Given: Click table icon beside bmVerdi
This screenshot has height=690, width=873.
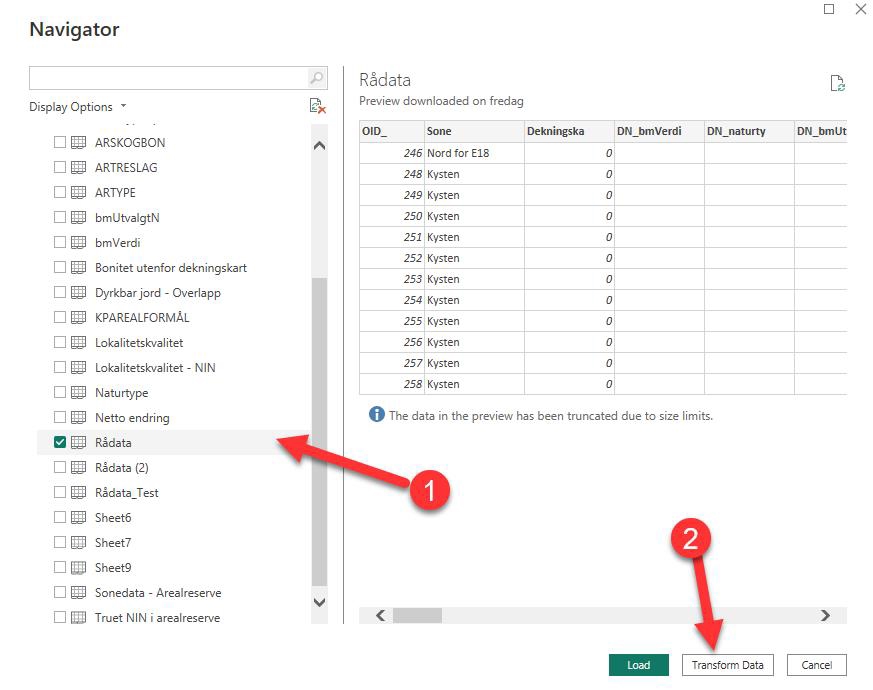Looking at the screenshot, I should tap(79, 242).
